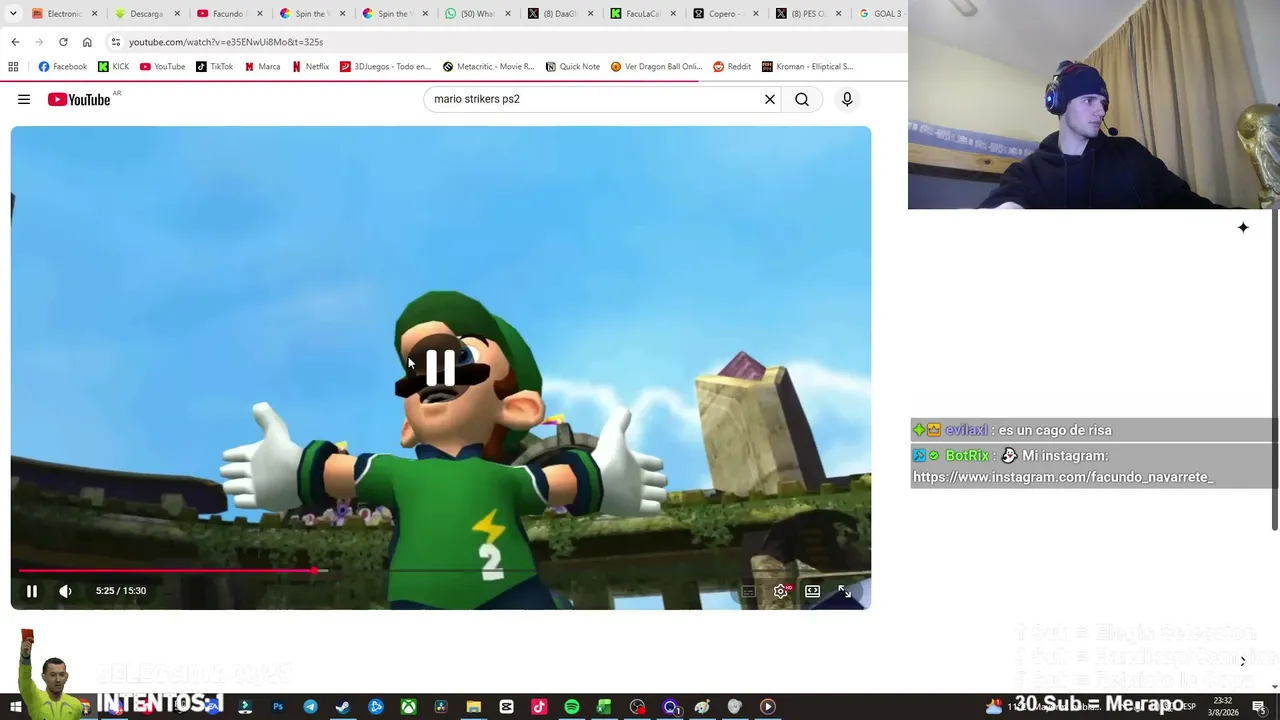Open Steam from the taskbar
The image size is (1280, 720).
(343, 707)
